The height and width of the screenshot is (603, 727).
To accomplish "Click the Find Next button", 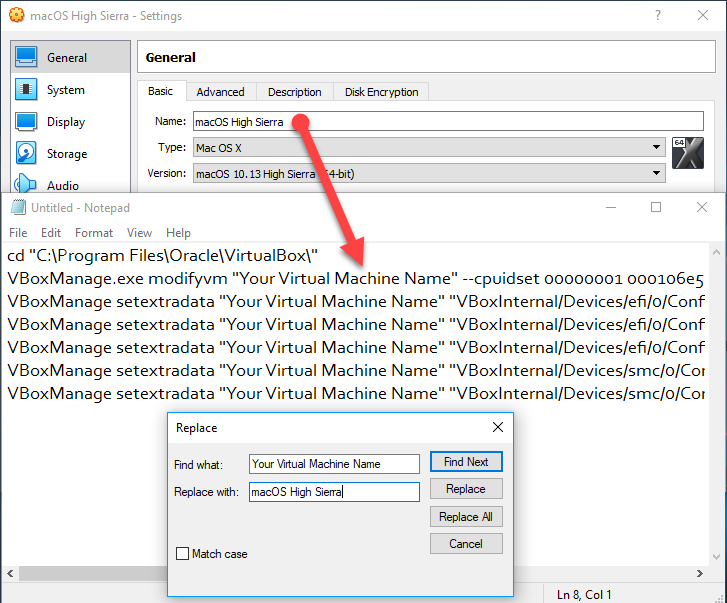I will pos(465,462).
